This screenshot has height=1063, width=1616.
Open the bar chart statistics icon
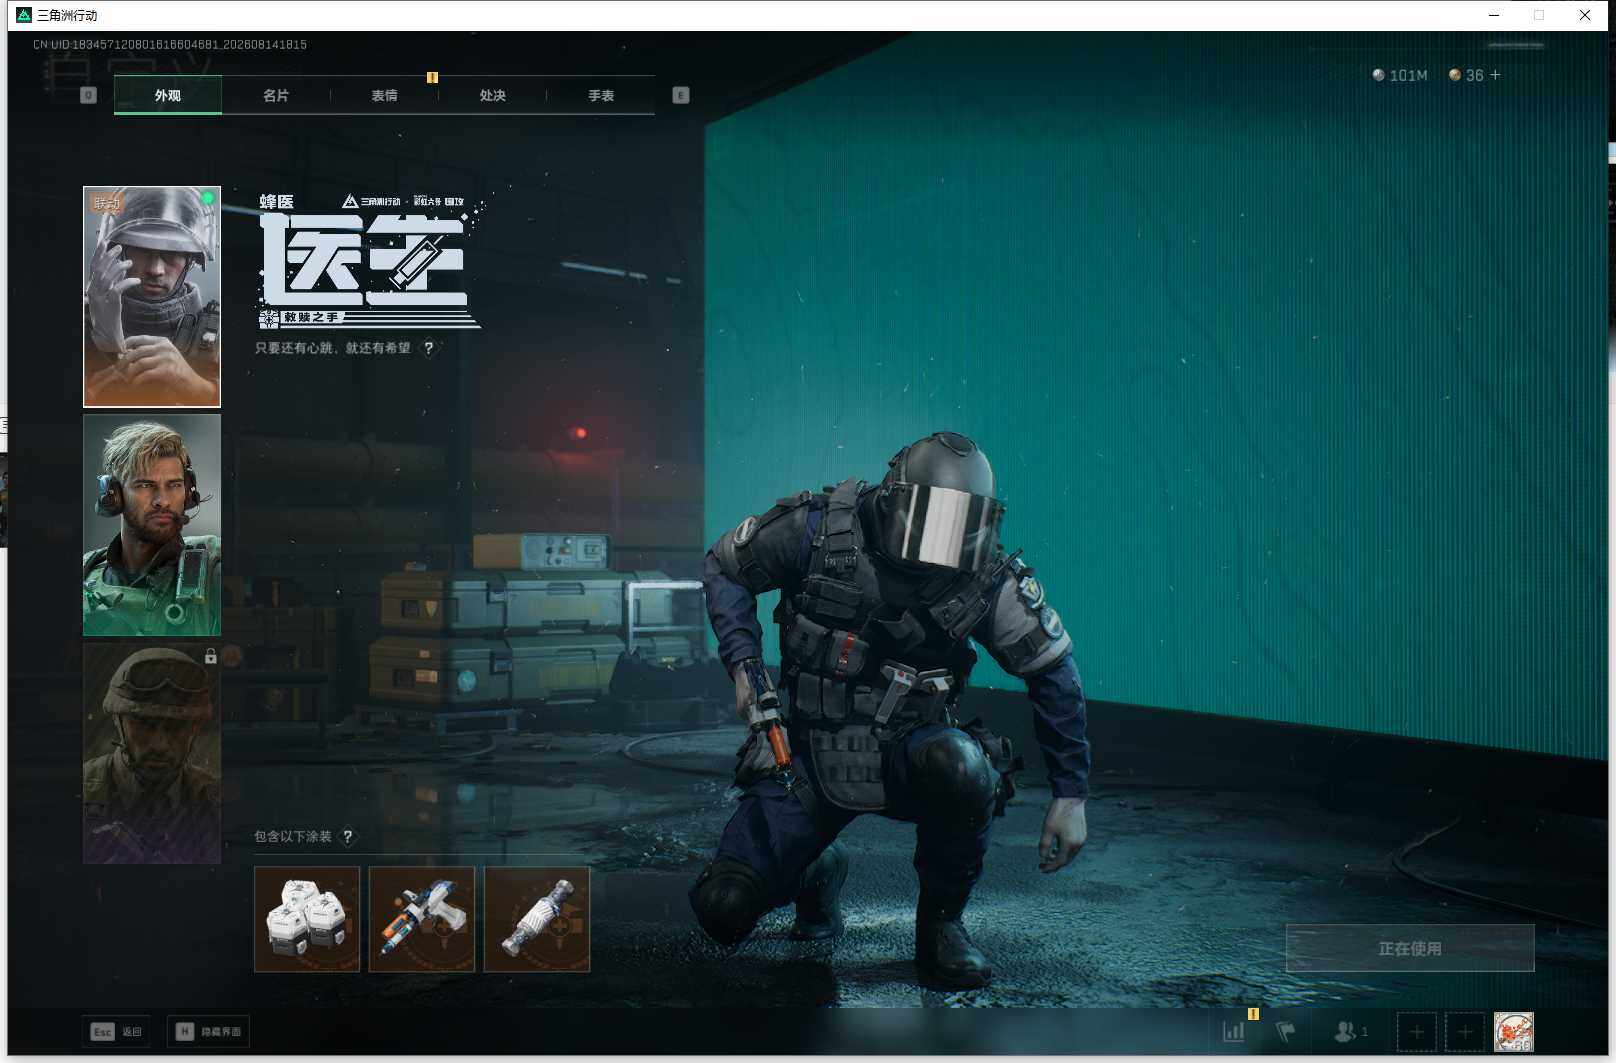coord(1234,1031)
